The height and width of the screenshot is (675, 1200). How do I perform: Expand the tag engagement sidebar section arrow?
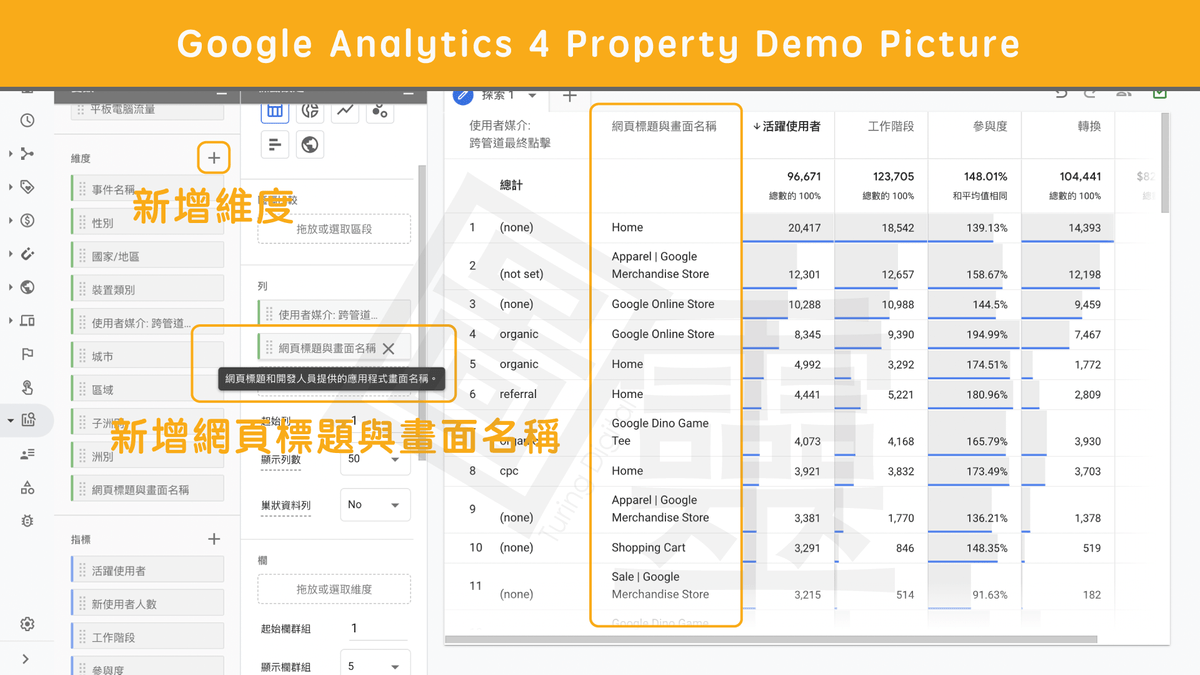click(x=10, y=187)
